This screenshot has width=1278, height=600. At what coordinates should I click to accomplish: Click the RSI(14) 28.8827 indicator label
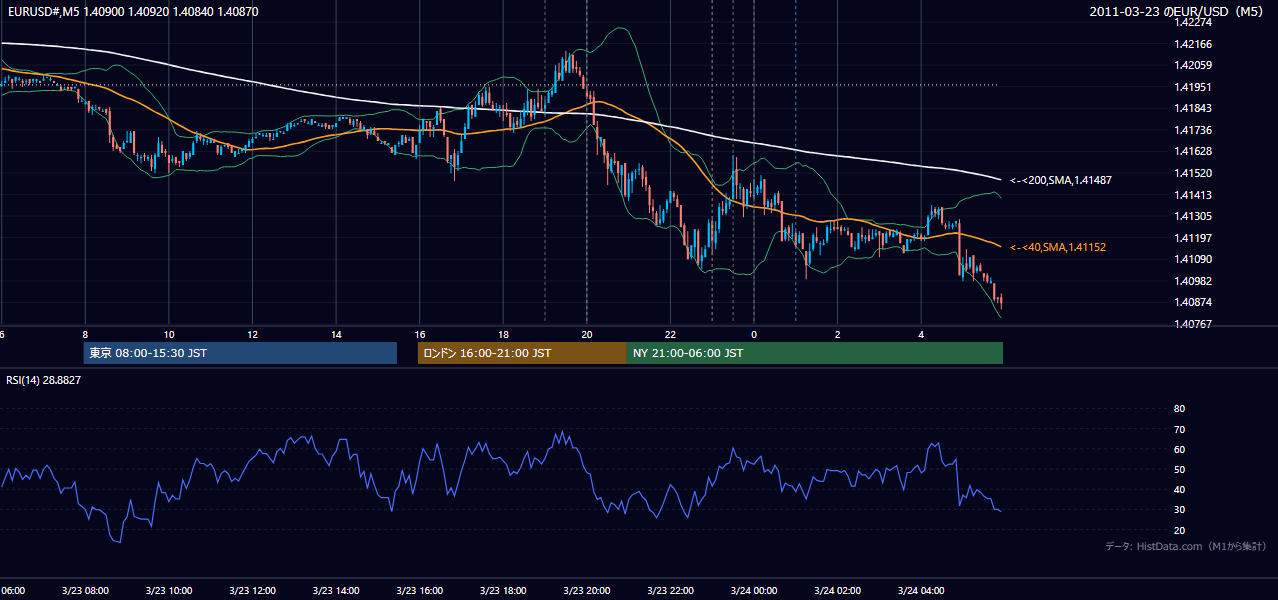(44, 380)
